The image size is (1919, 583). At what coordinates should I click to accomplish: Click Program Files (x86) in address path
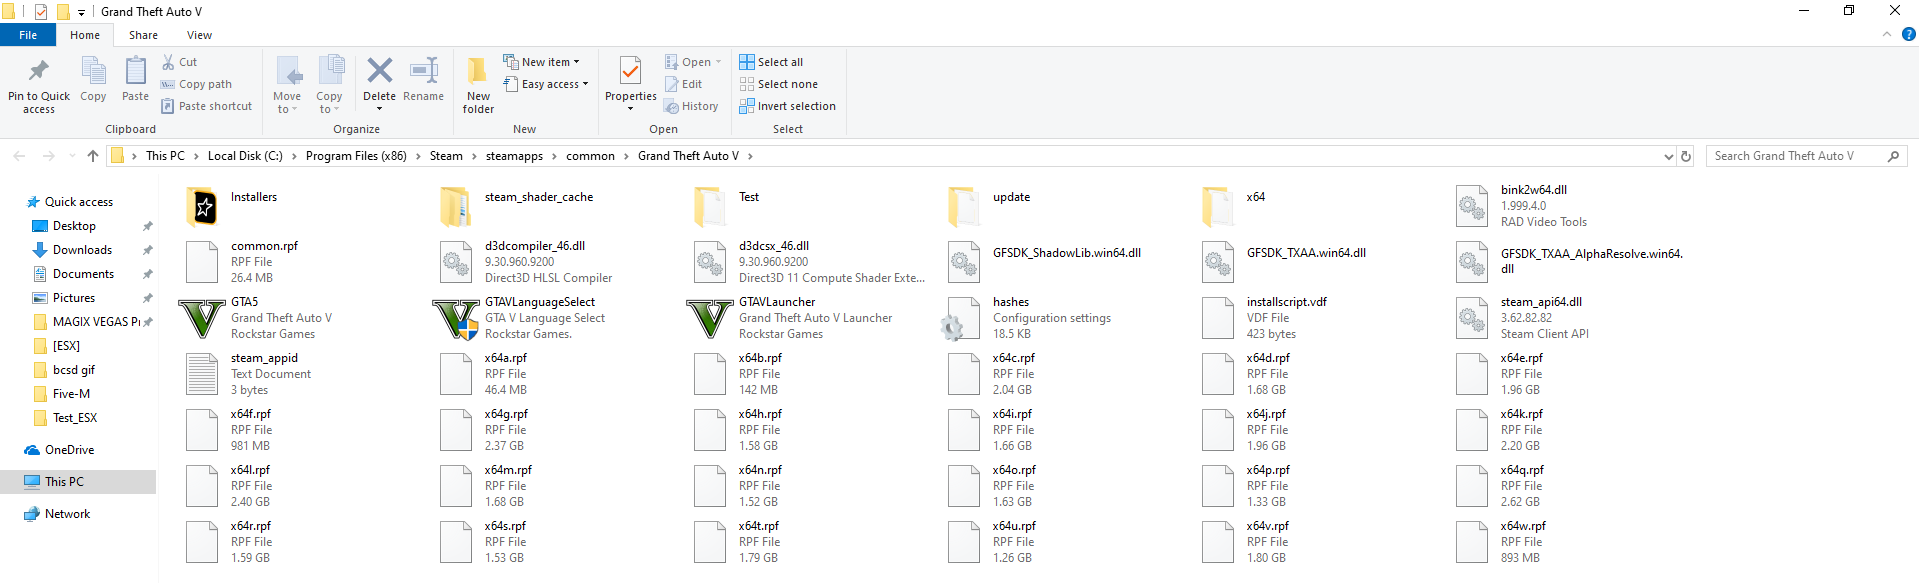tap(356, 156)
